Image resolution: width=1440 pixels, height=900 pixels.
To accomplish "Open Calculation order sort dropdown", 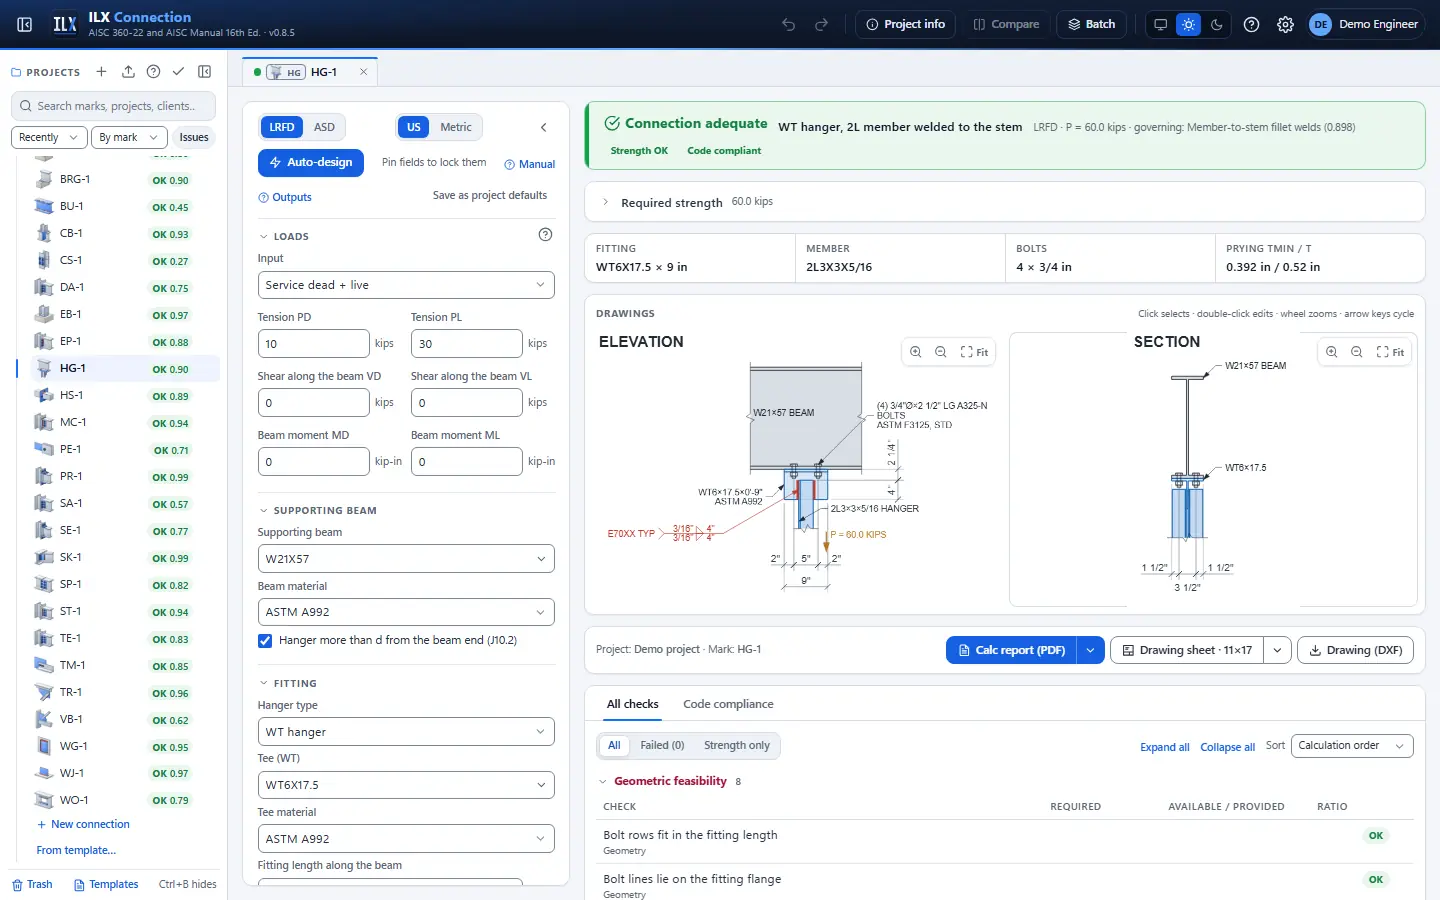I will [x=1352, y=746].
